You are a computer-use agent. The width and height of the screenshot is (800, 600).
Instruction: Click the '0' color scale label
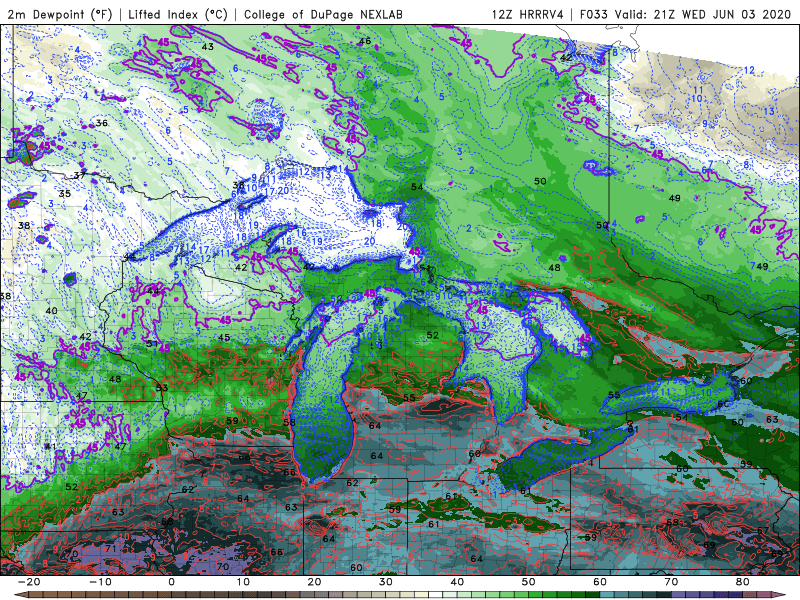pyautogui.click(x=171, y=582)
